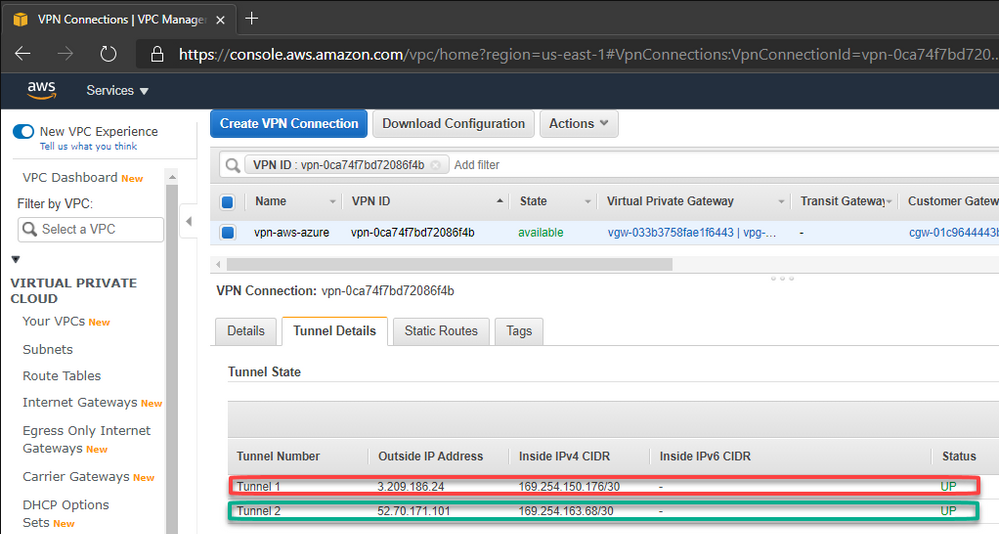
Task: Click Tell us what you think link
Action: 89,147
